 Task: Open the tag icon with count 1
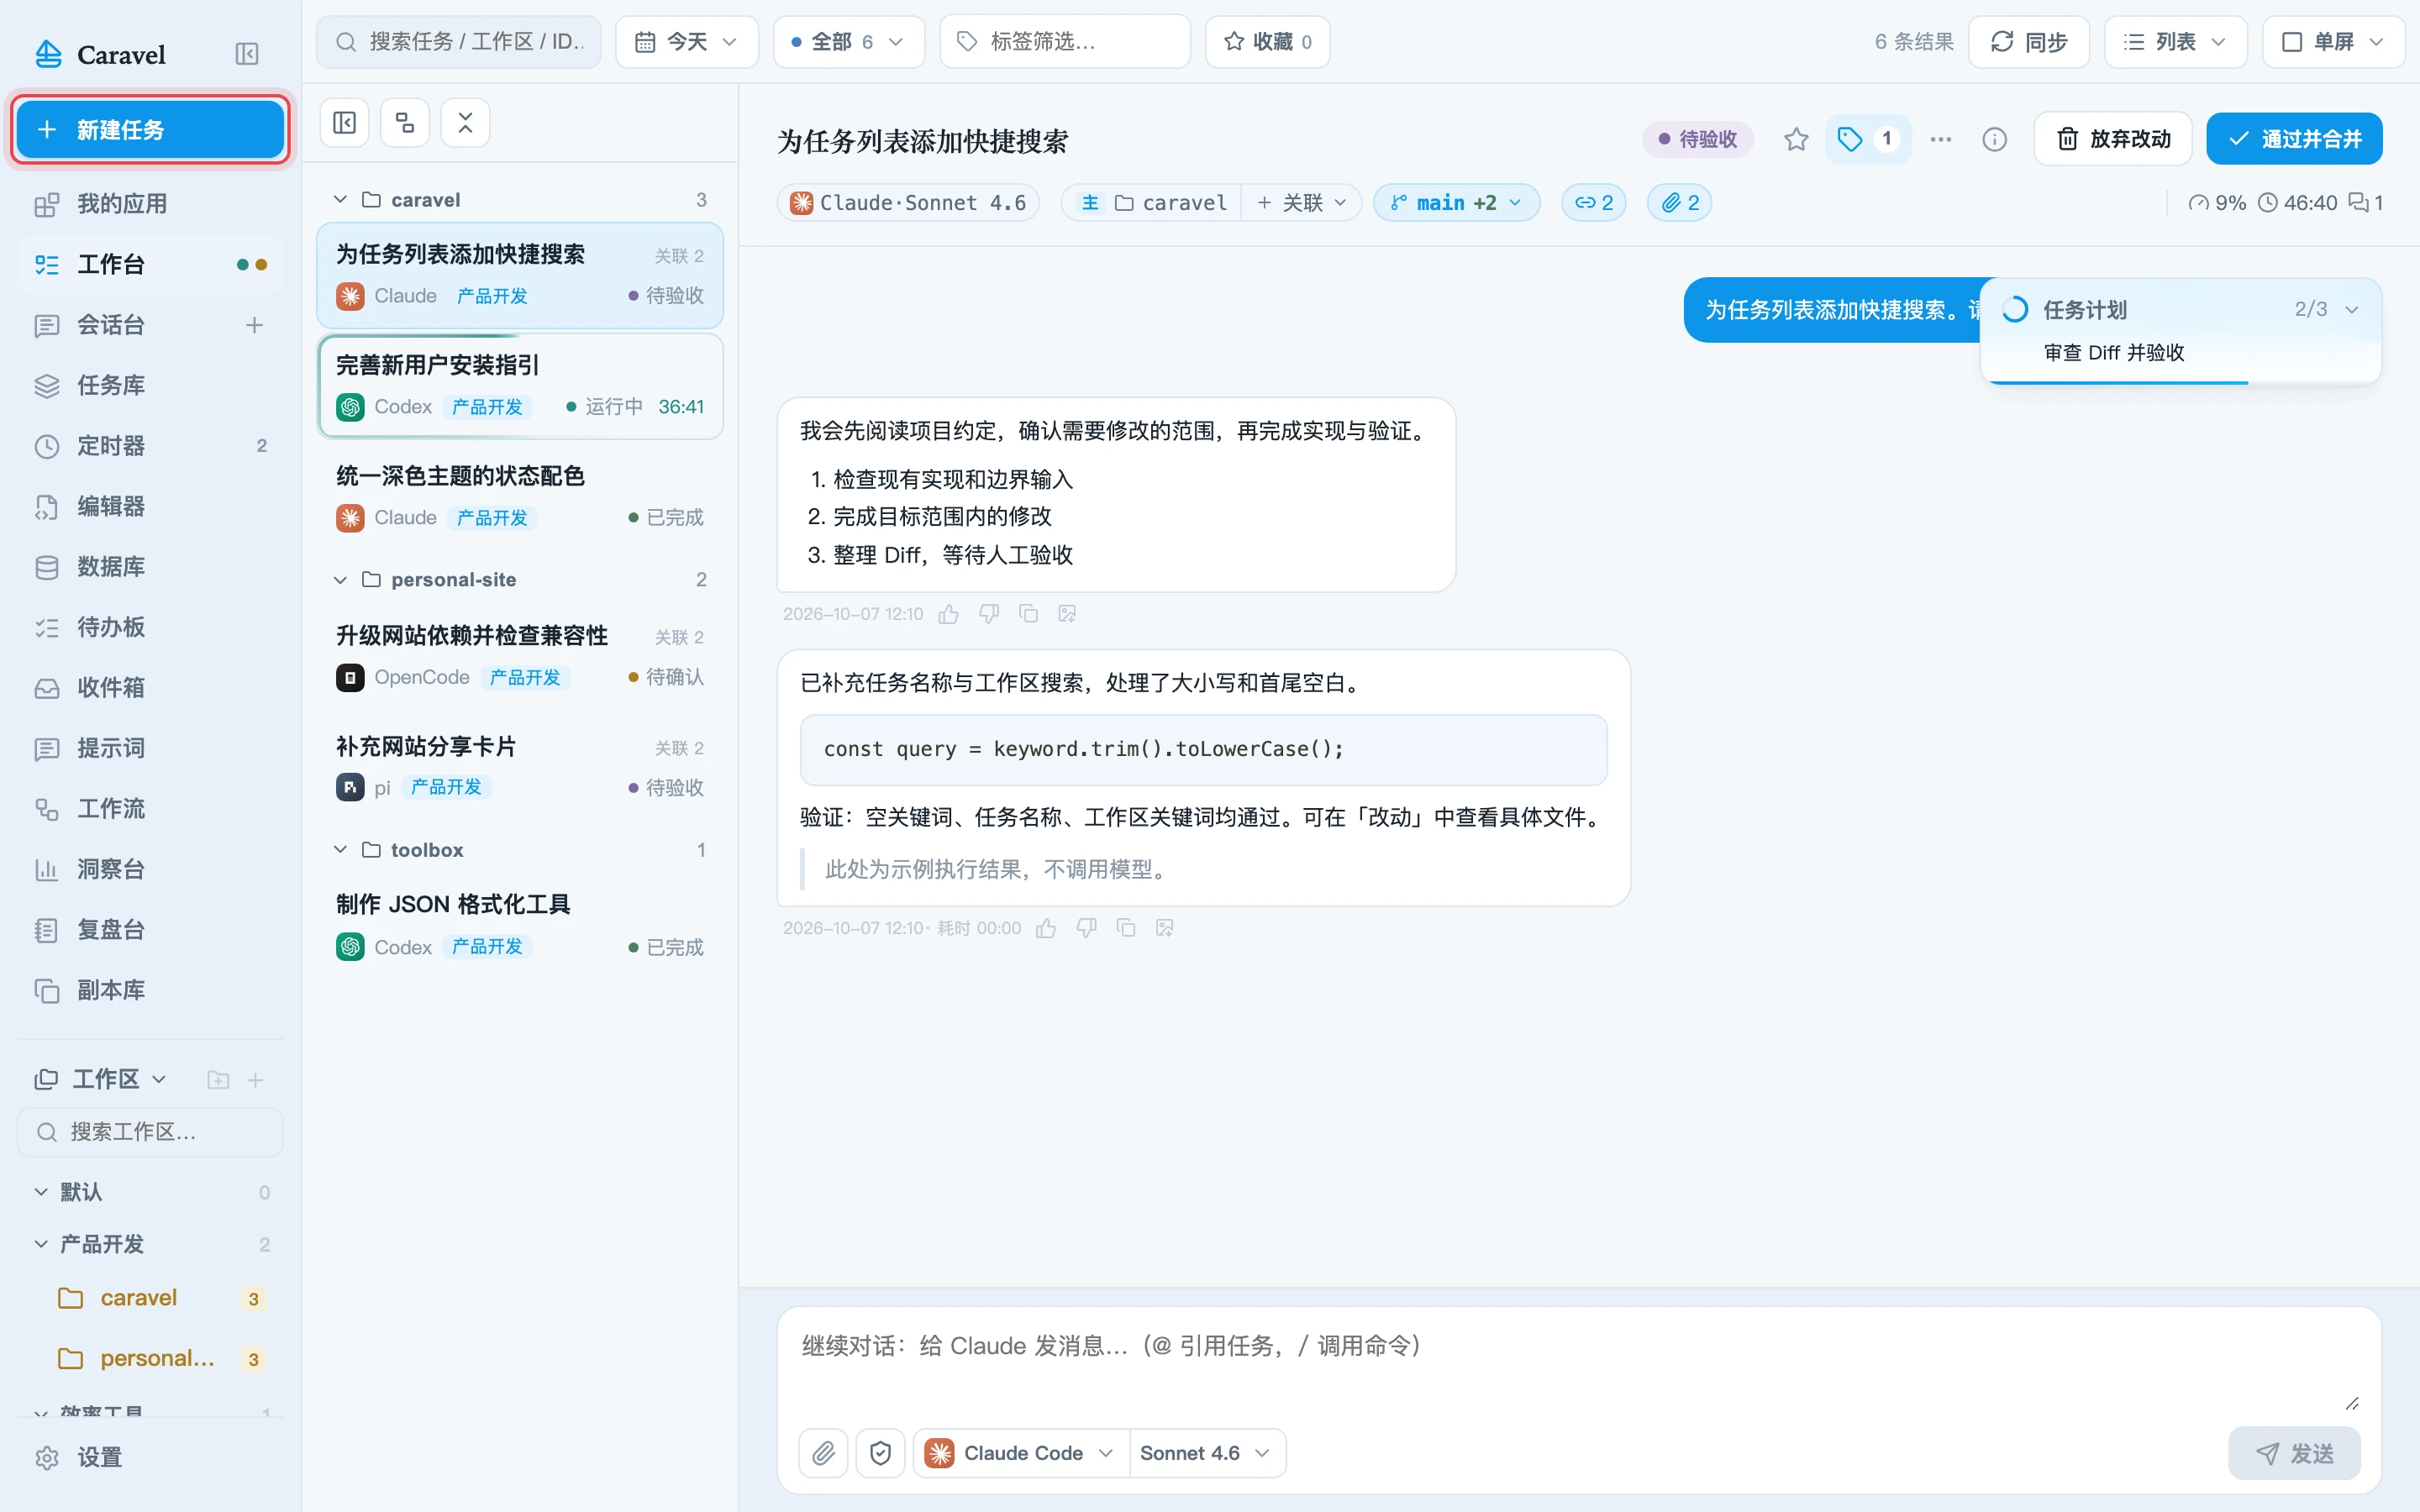tap(1867, 139)
